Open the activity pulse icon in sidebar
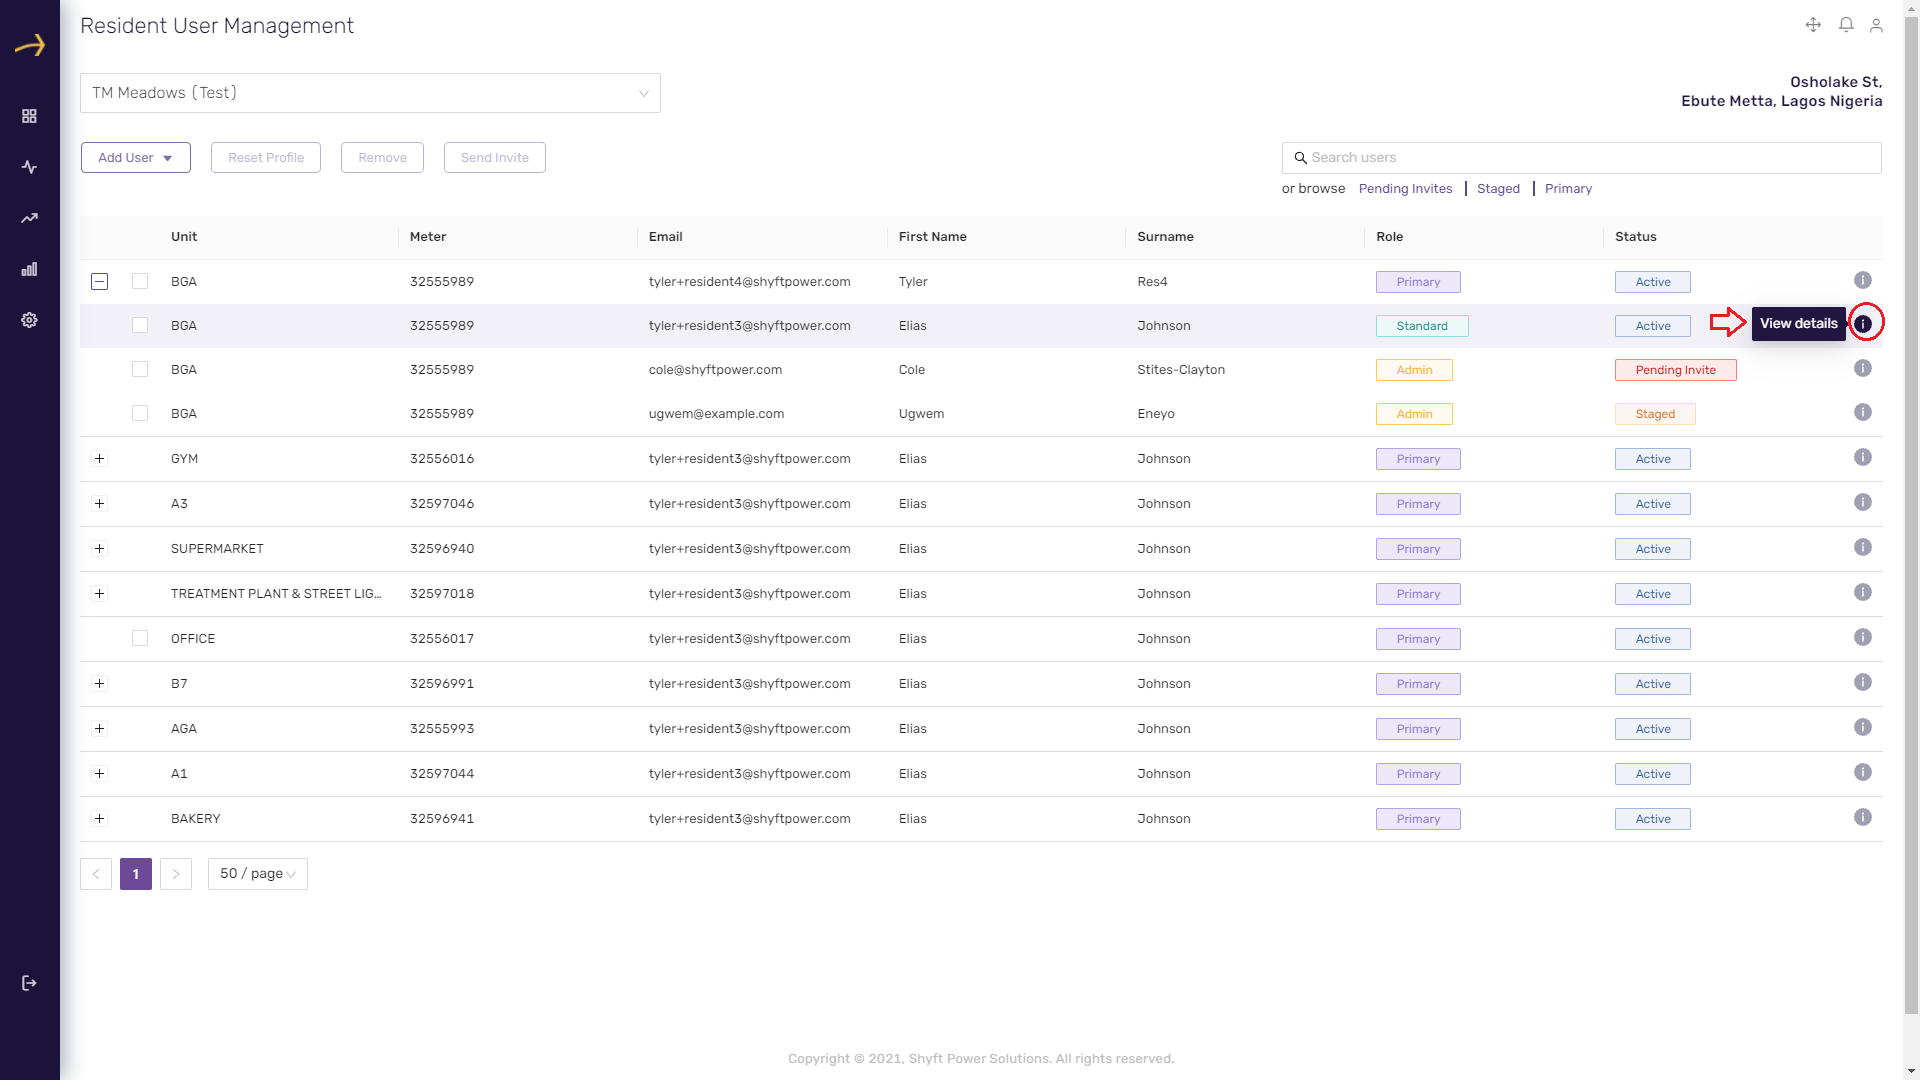The image size is (1920, 1080). [x=29, y=167]
